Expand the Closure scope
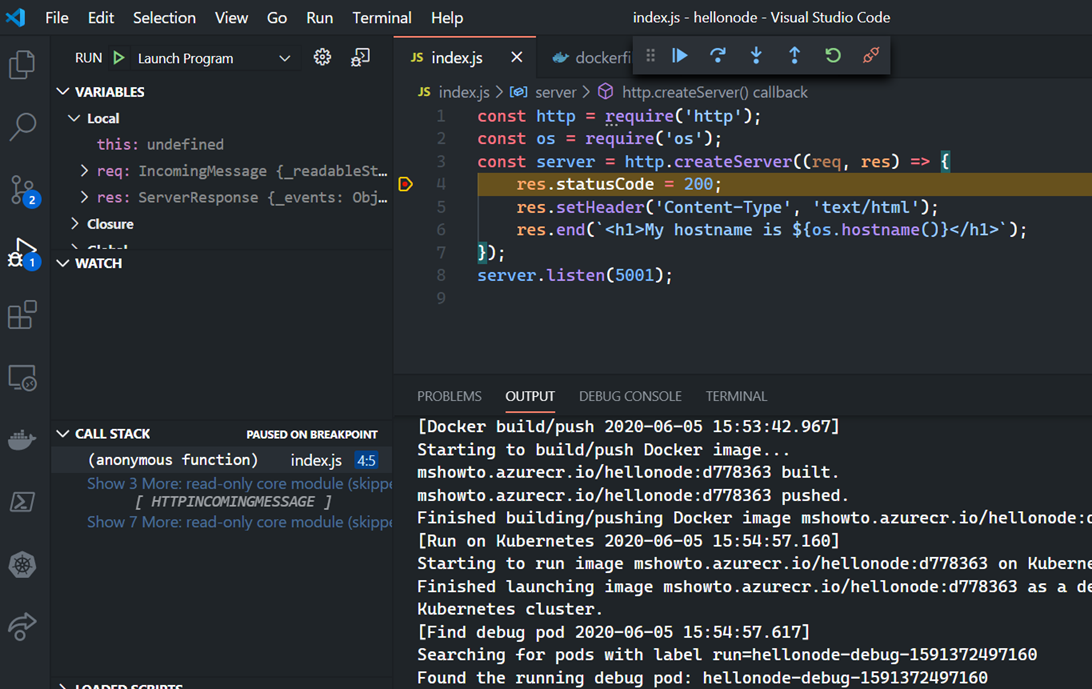Image resolution: width=1092 pixels, height=689 pixels. point(75,224)
